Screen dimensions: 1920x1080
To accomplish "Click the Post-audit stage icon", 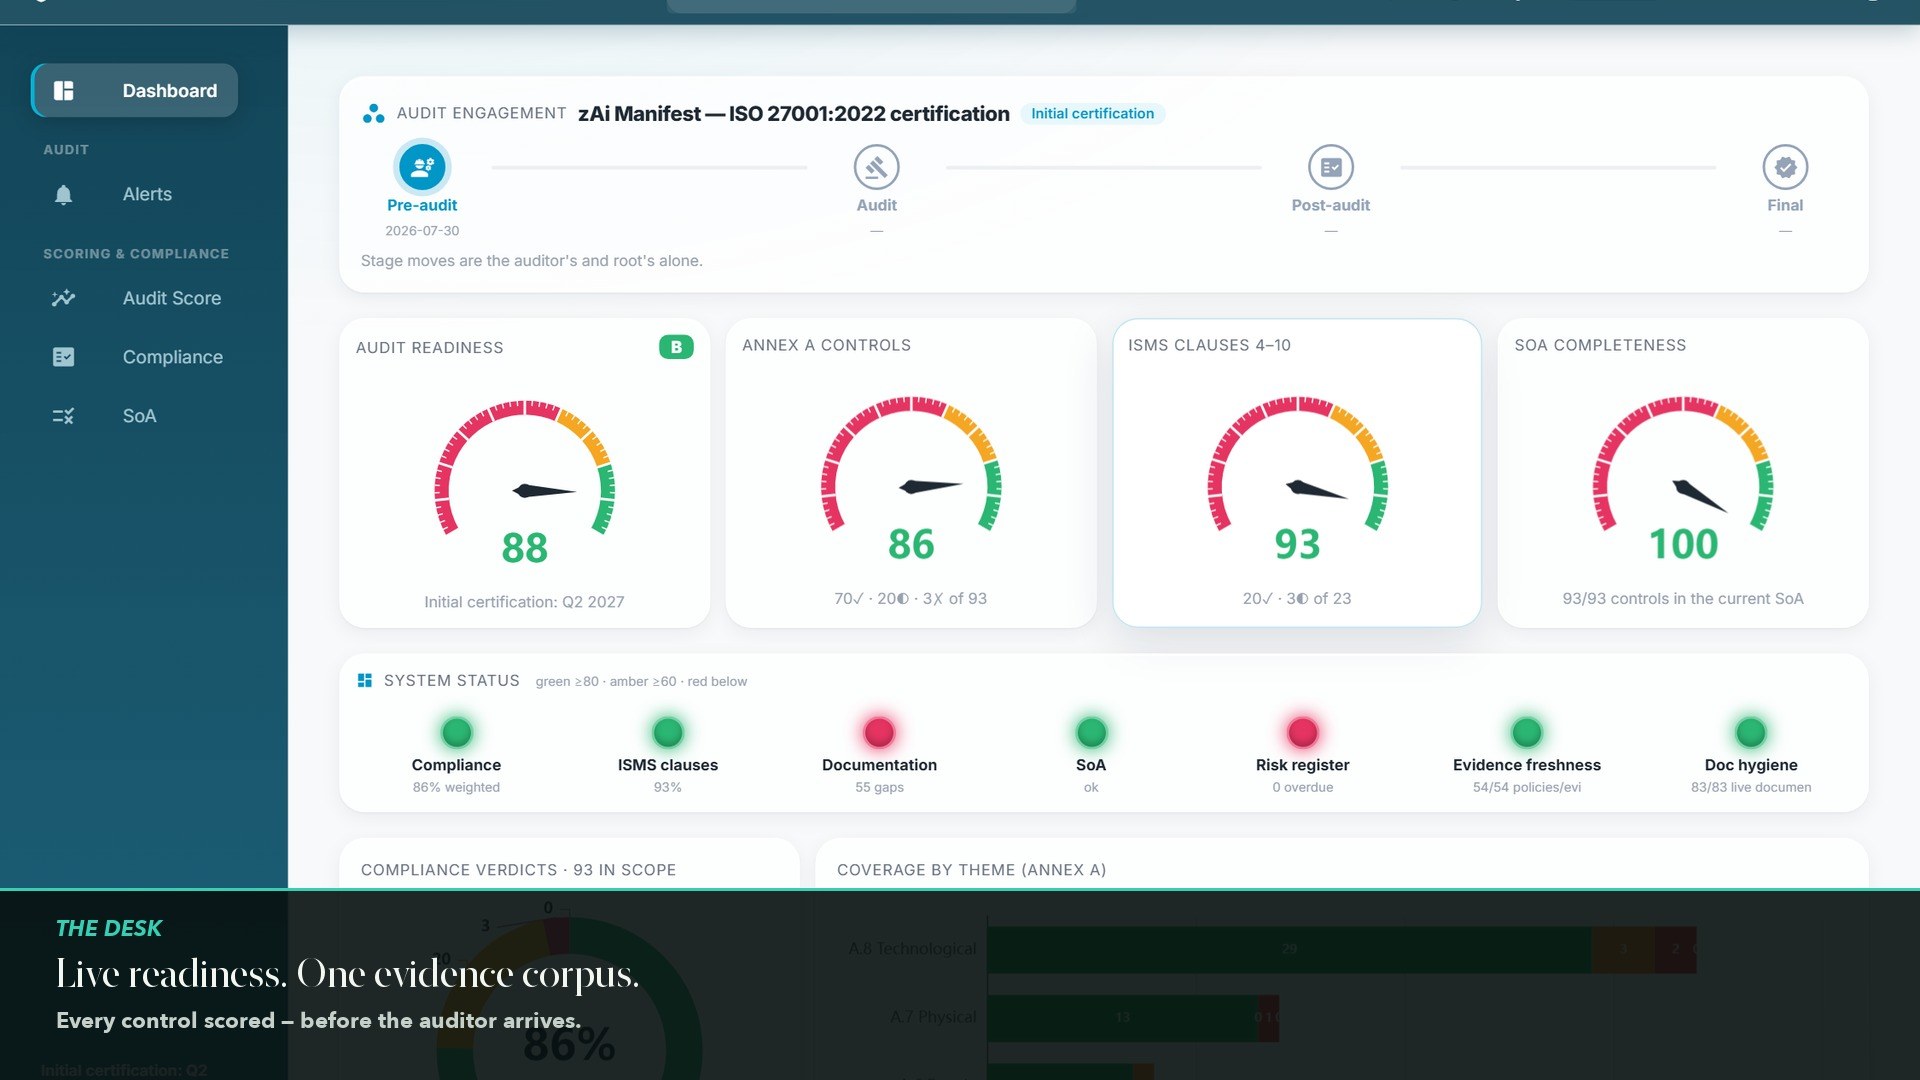I will (1330, 167).
